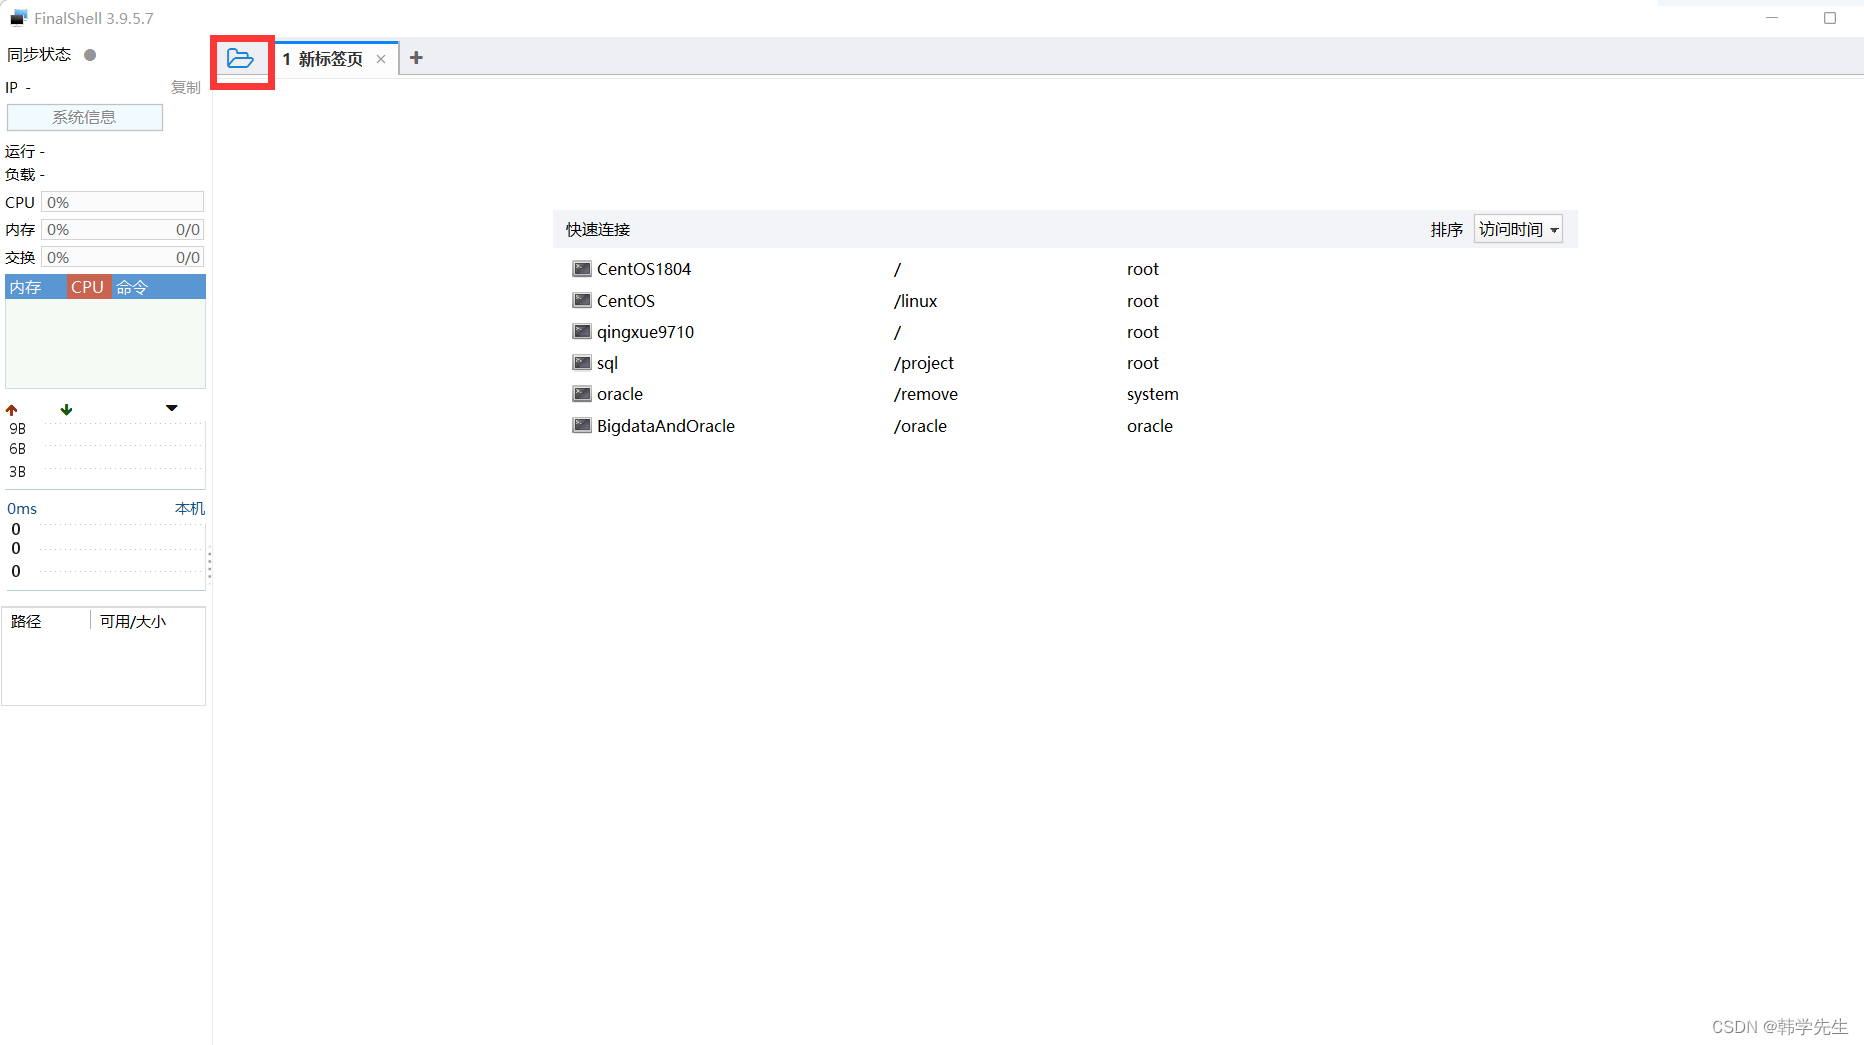This screenshot has width=1864, height=1045.
Task: Minimize the FinalShell window
Action: coord(1772,18)
